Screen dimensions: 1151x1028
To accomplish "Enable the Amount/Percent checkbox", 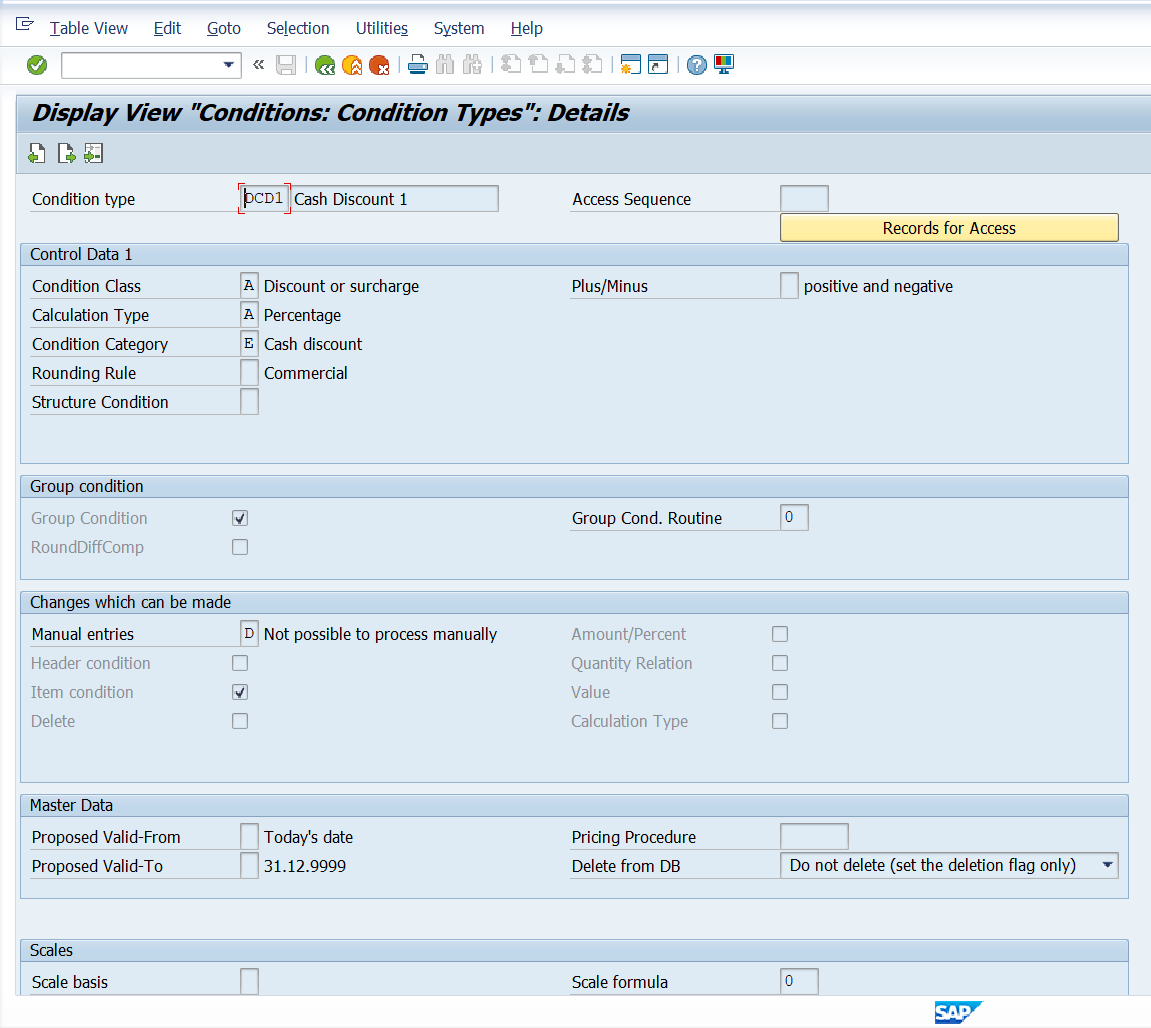I will pos(780,634).
